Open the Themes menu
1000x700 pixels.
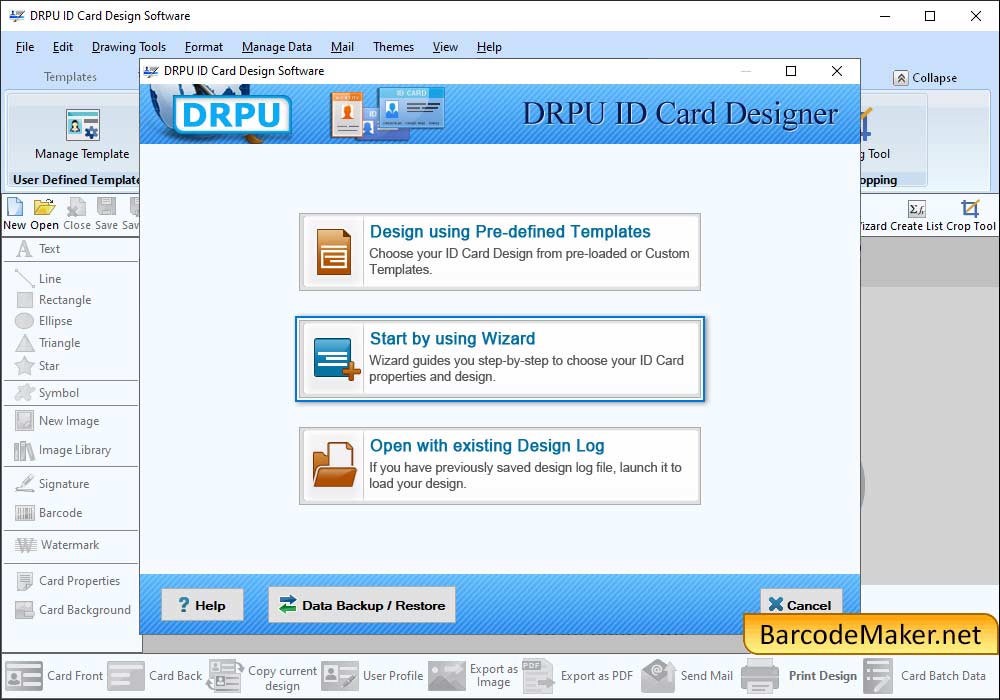click(x=393, y=47)
